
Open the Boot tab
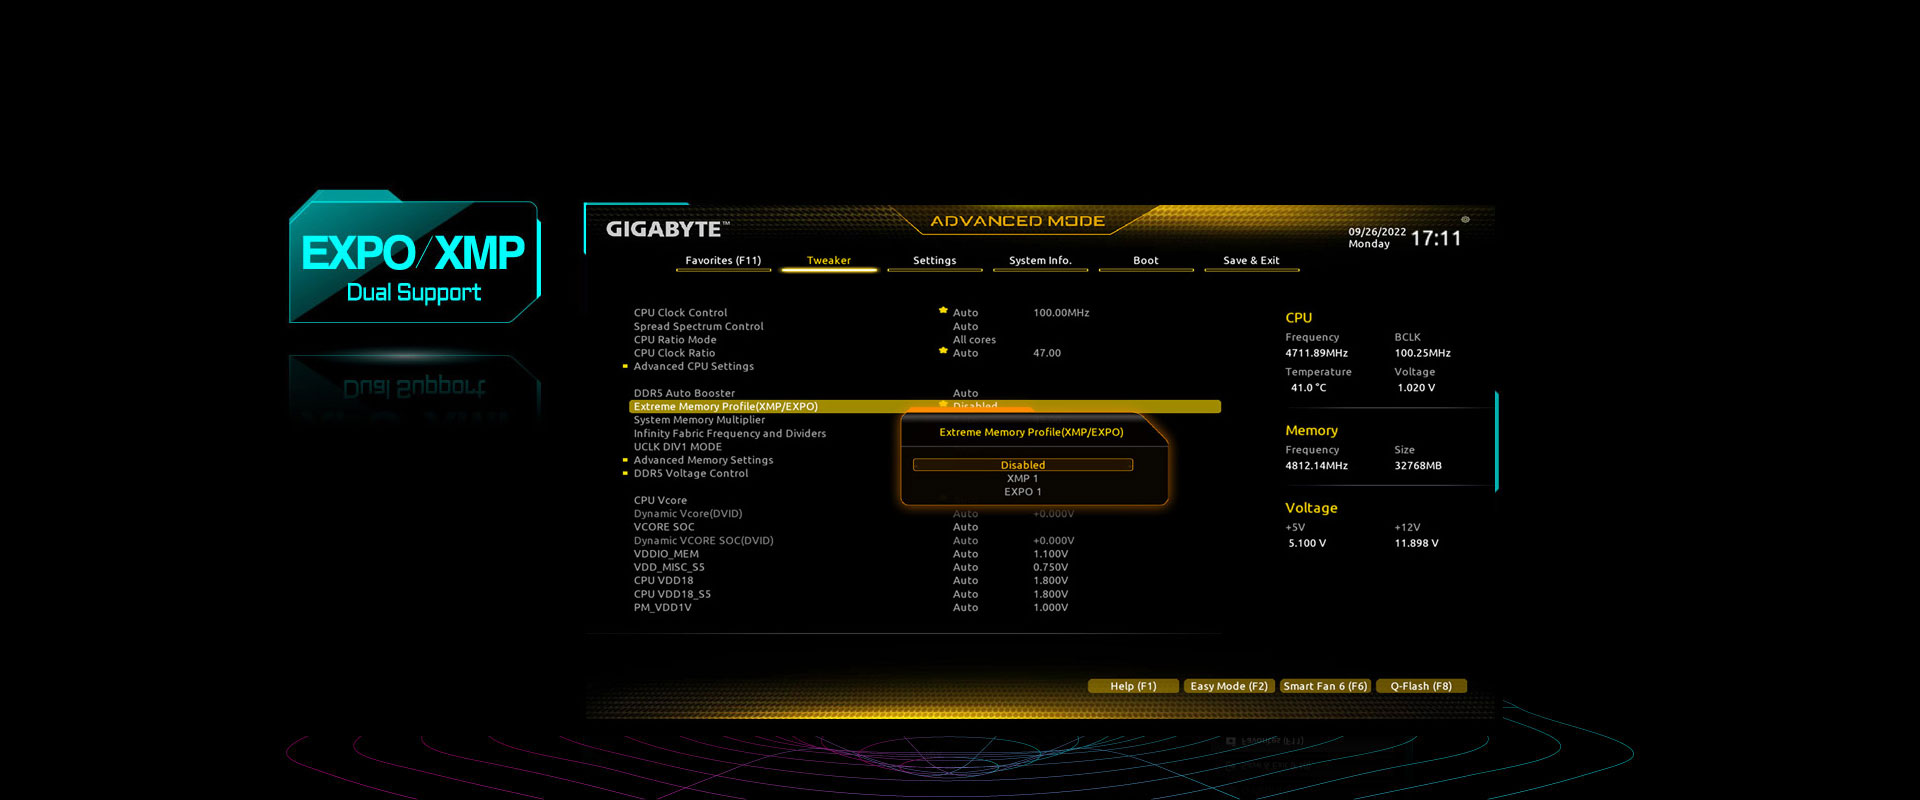click(x=1146, y=261)
